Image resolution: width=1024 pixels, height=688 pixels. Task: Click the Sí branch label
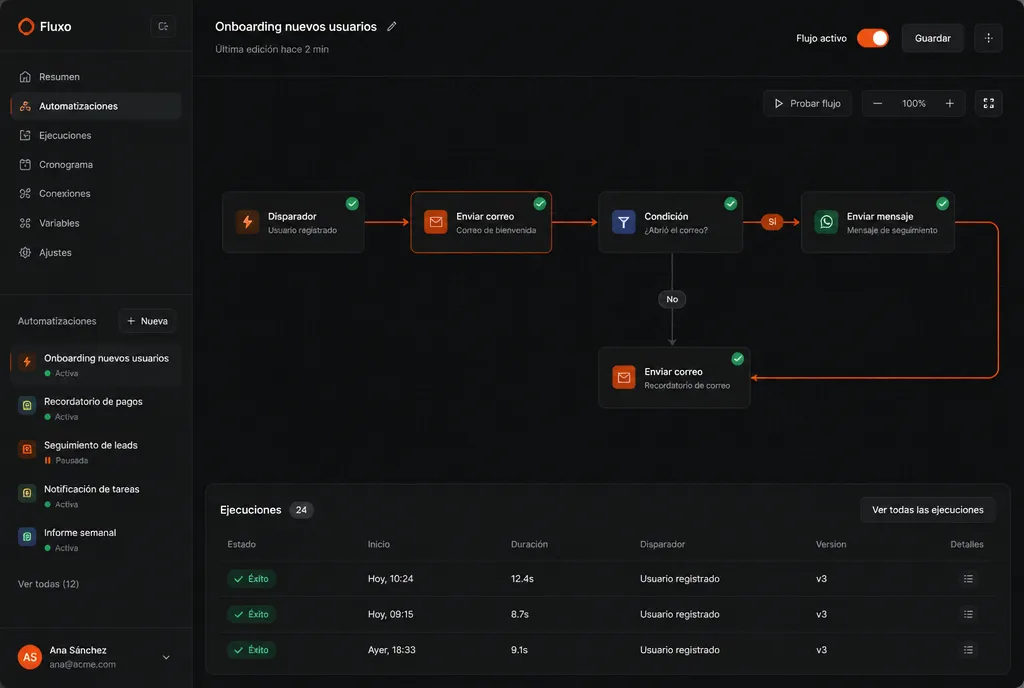772,222
